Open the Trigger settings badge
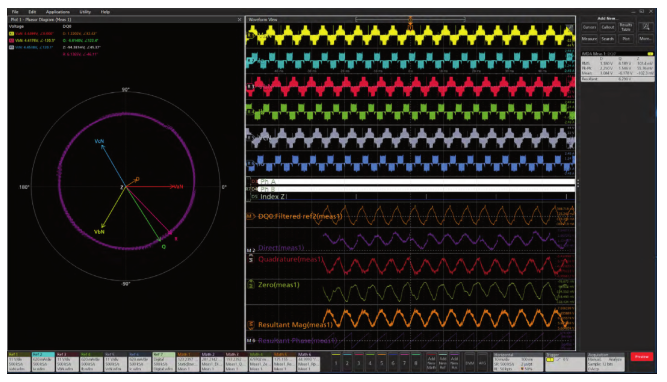The image size is (667, 382). point(565,362)
